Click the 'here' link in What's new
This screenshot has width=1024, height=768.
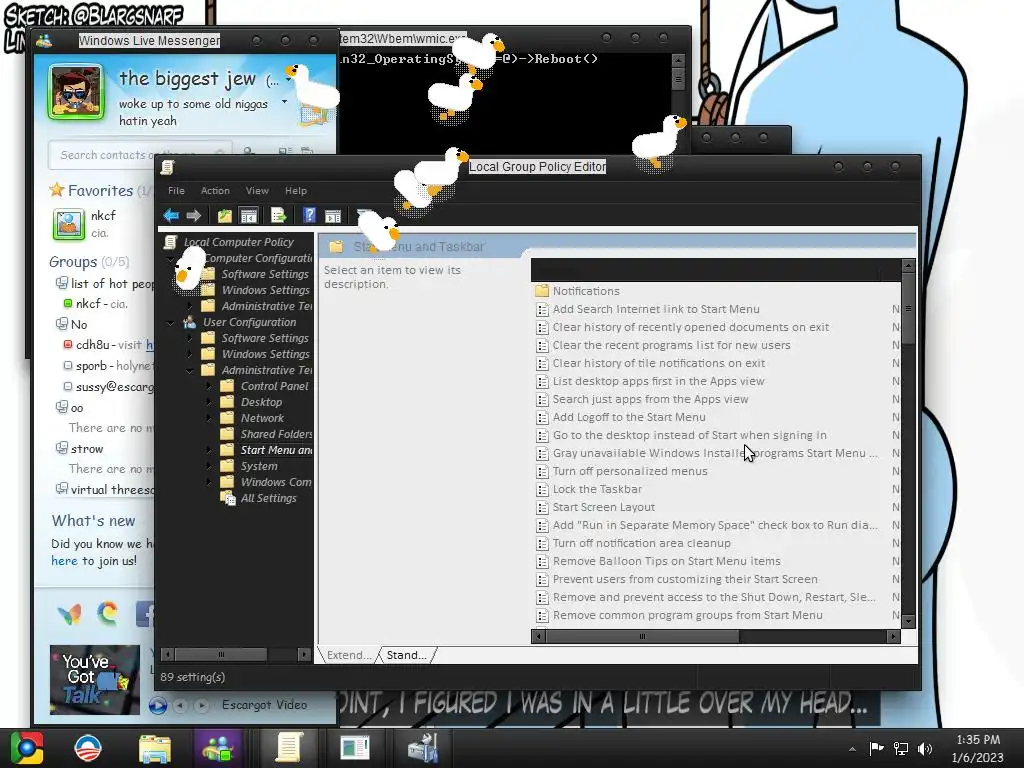[x=64, y=560]
